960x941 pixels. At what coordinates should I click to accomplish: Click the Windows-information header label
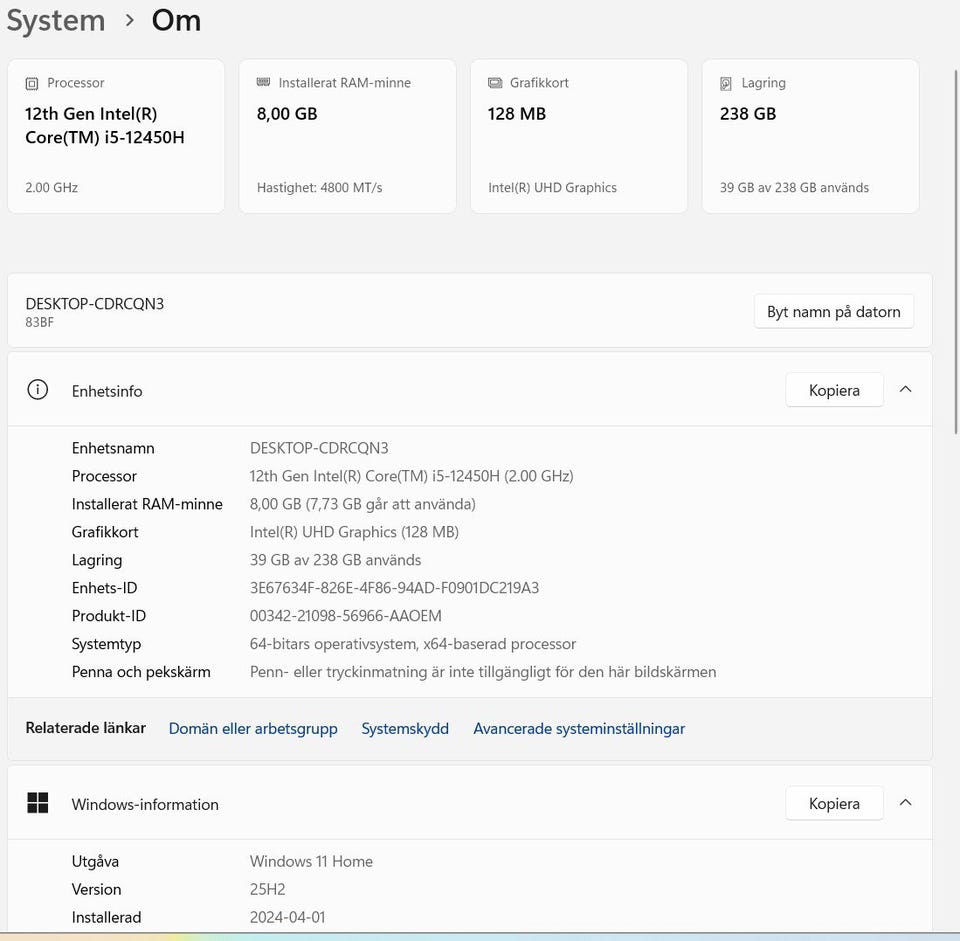145,804
